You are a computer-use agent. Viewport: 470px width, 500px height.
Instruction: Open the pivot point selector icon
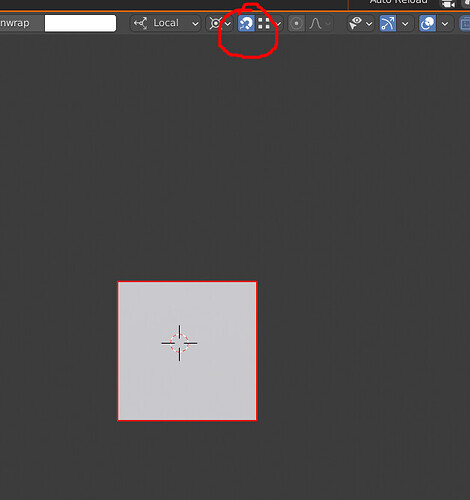pyautogui.click(x=215, y=23)
